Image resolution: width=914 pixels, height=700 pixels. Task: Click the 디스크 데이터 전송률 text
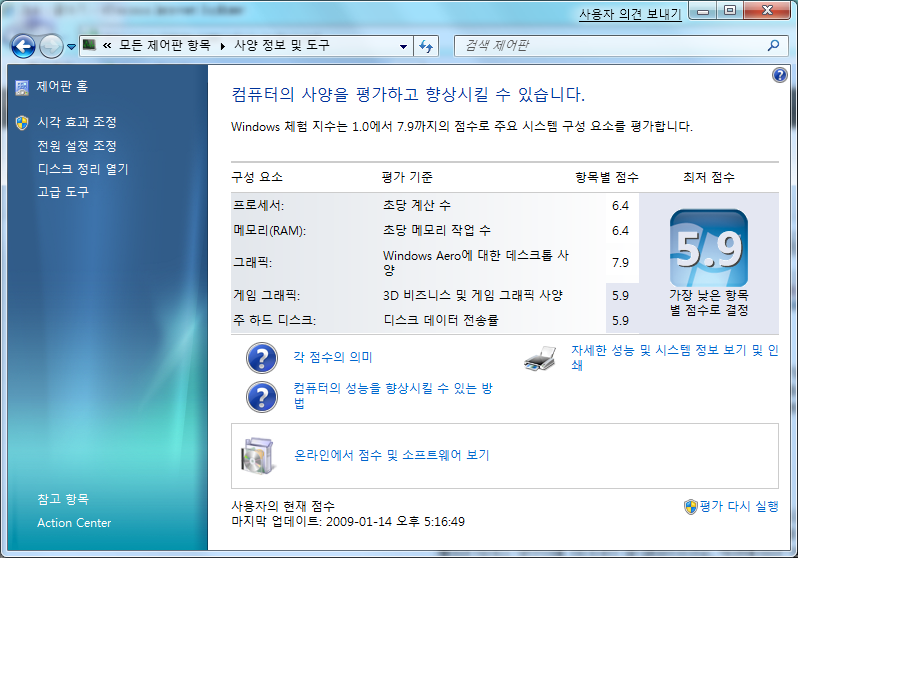coord(441,320)
